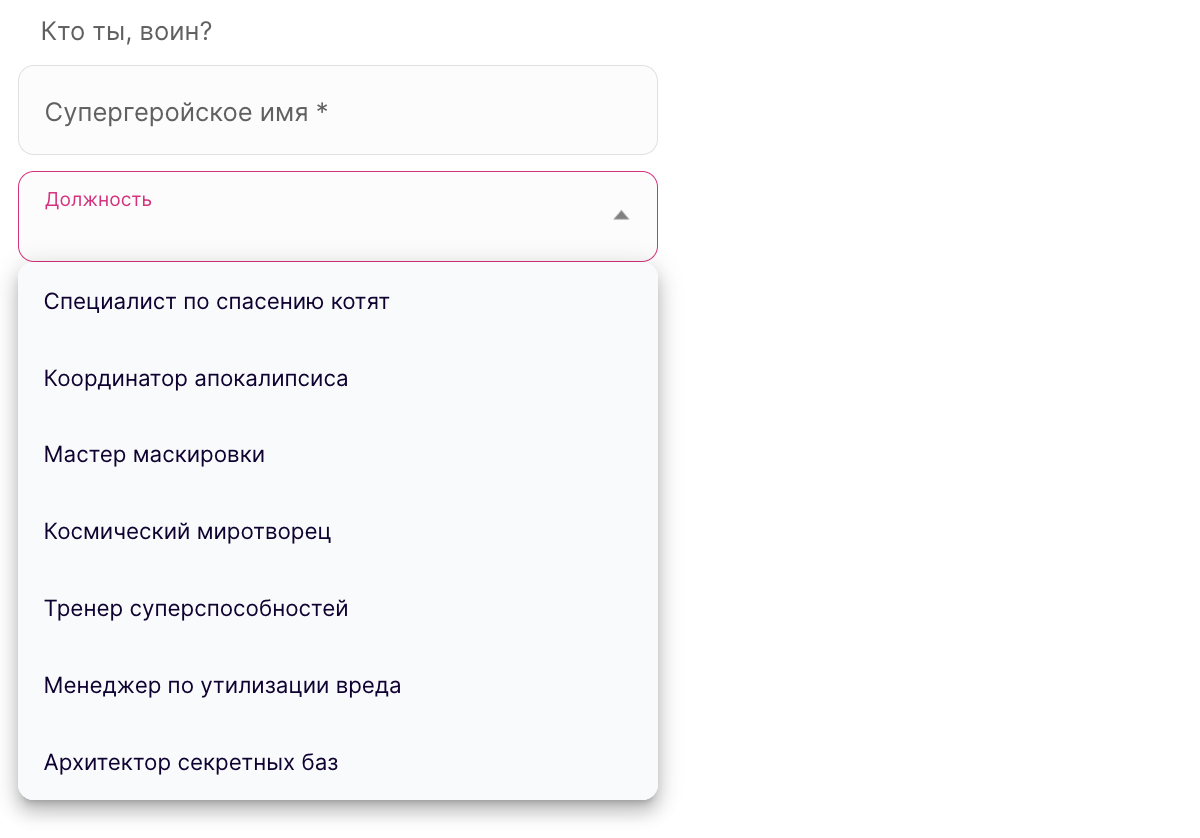
Task: Click the Должность field label
Action: [98, 199]
